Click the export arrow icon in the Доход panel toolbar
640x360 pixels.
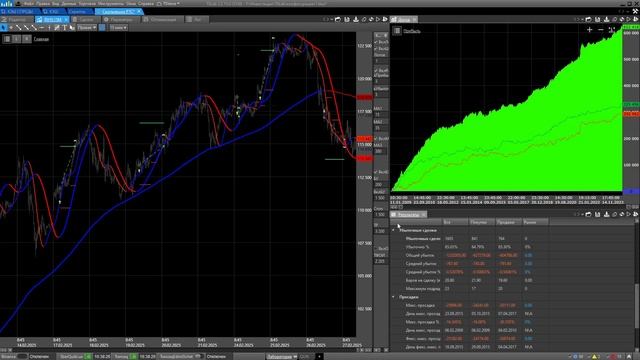pos(607,19)
